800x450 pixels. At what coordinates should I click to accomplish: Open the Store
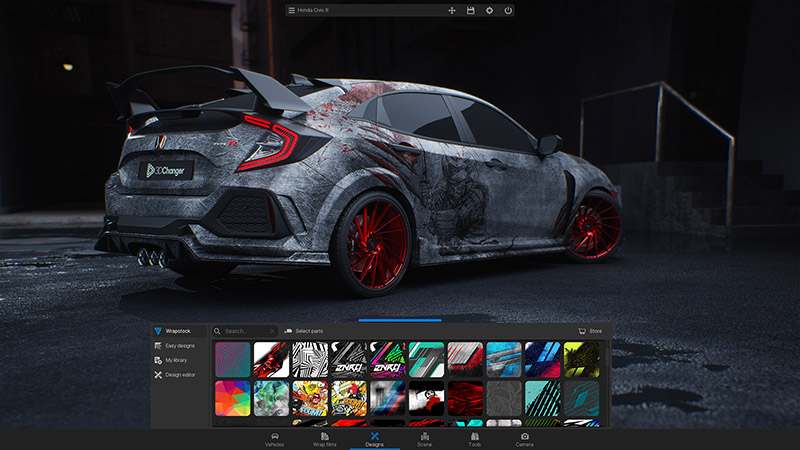coord(589,330)
